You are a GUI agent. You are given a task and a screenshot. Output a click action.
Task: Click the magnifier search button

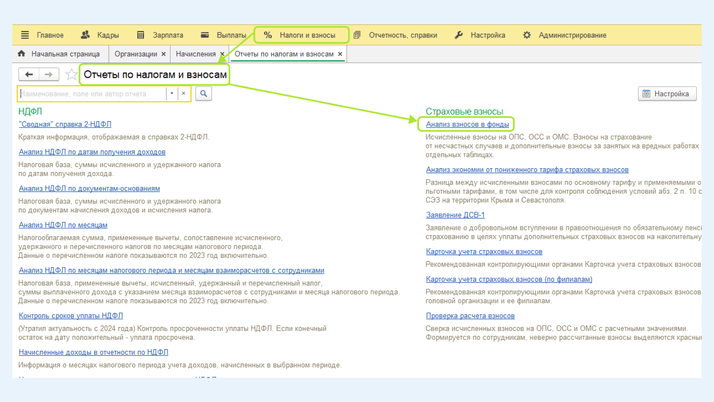[x=204, y=94]
